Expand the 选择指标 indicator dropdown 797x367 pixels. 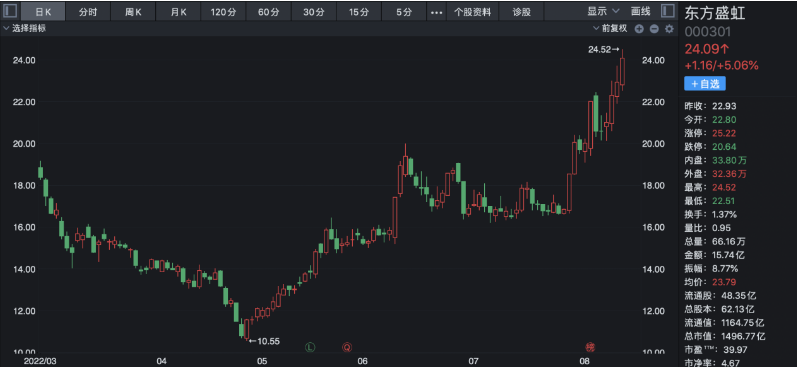point(25,28)
